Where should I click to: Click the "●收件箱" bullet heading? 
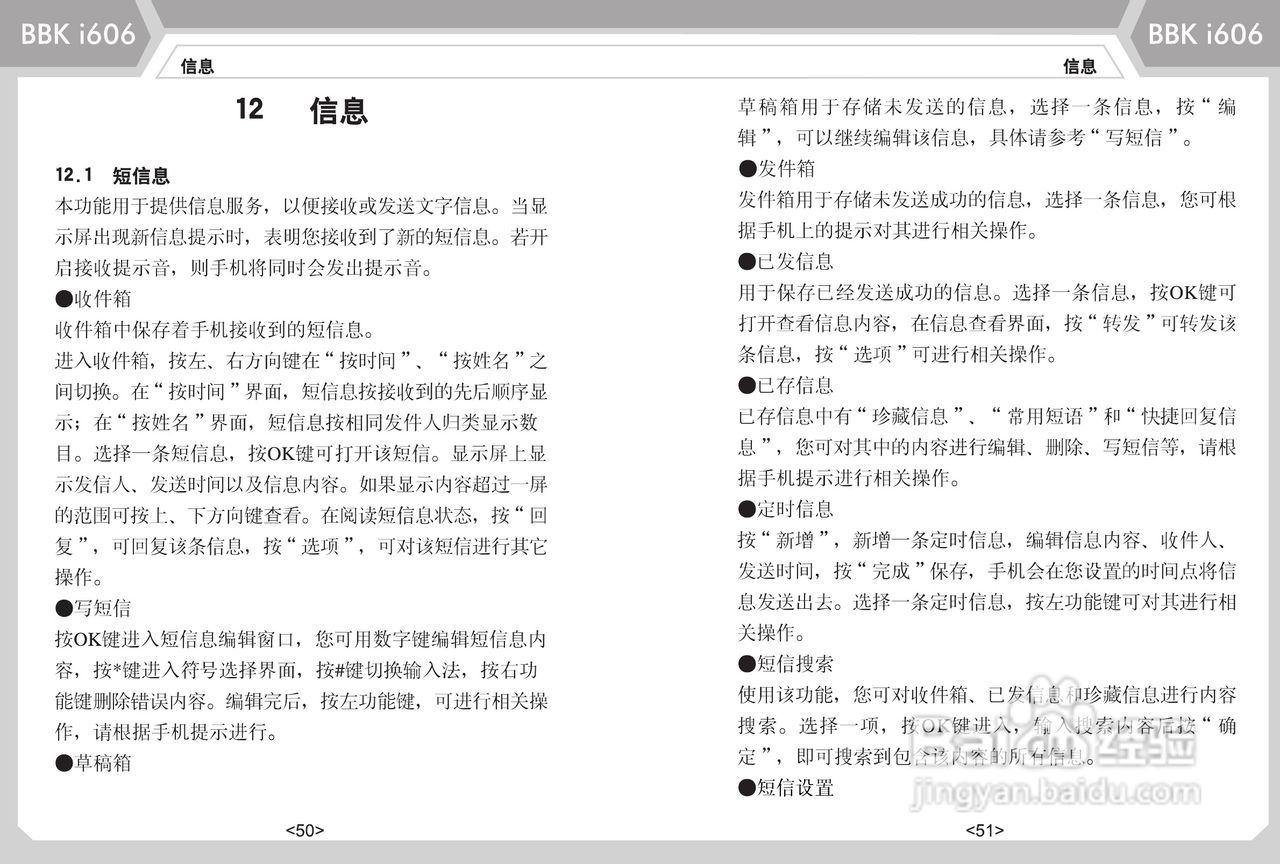coord(93,299)
